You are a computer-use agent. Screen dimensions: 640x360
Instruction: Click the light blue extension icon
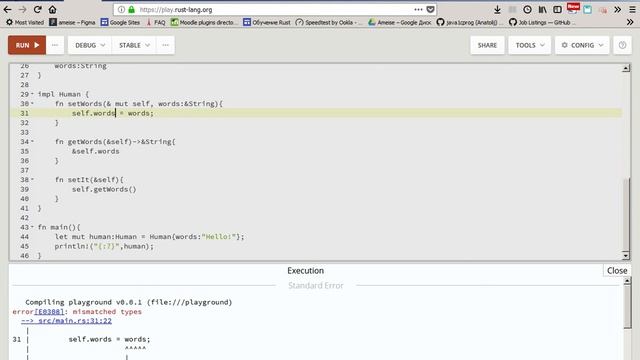pyautogui.click(x=587, y=9)
